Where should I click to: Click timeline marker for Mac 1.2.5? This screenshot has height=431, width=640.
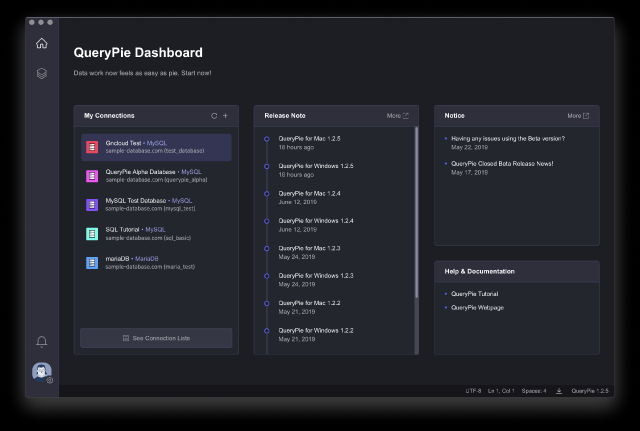[x=267, y=139]
